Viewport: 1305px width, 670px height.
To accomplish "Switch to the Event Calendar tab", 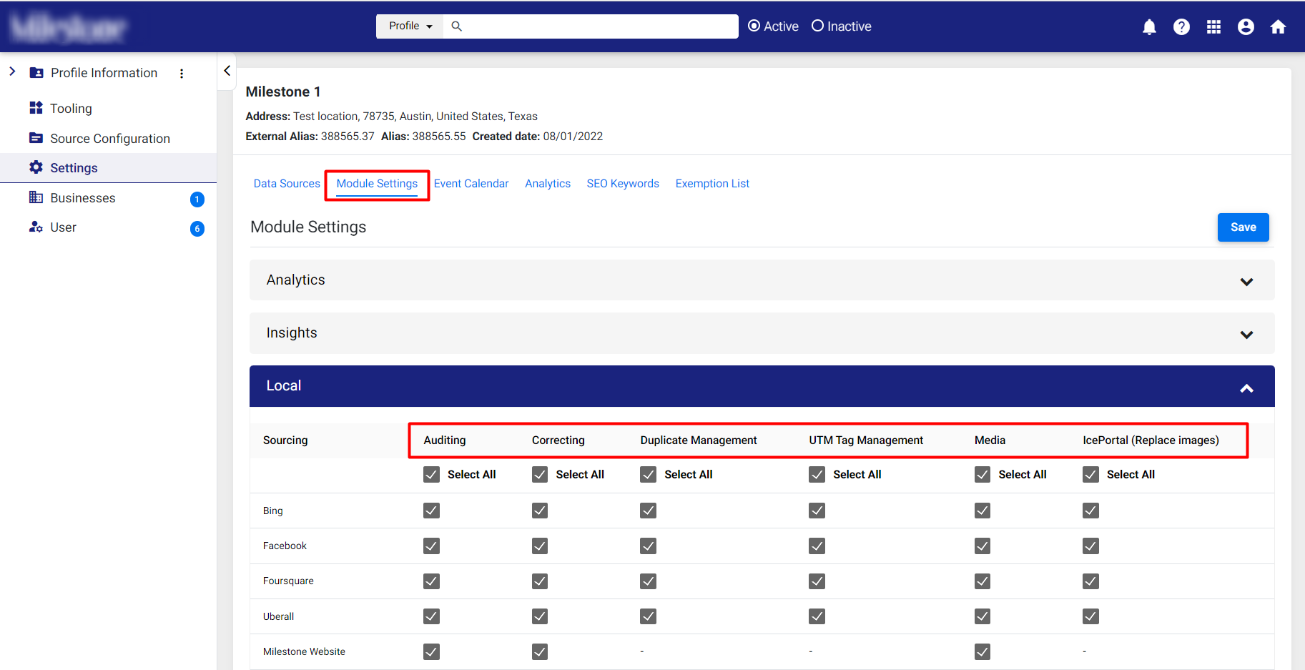I will pyautogui.click(x=471, y=184).
